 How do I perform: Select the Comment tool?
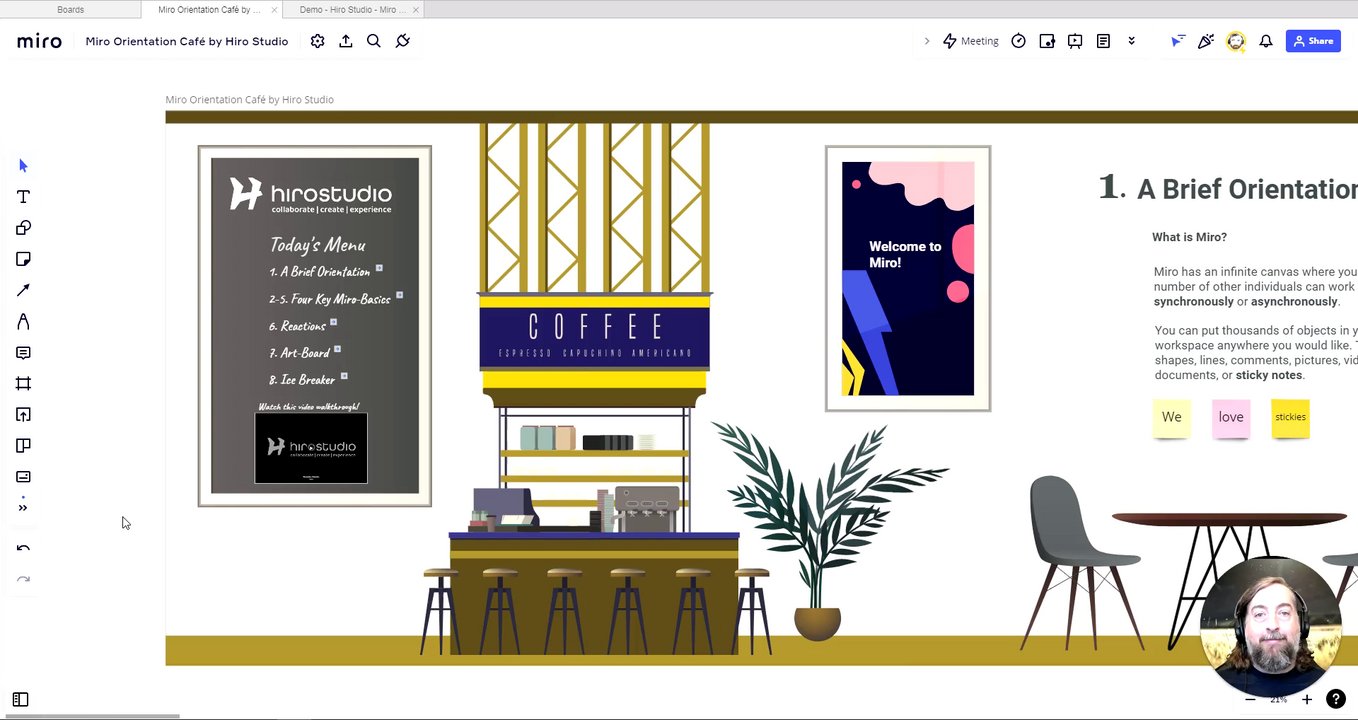(x=23, y=353)
